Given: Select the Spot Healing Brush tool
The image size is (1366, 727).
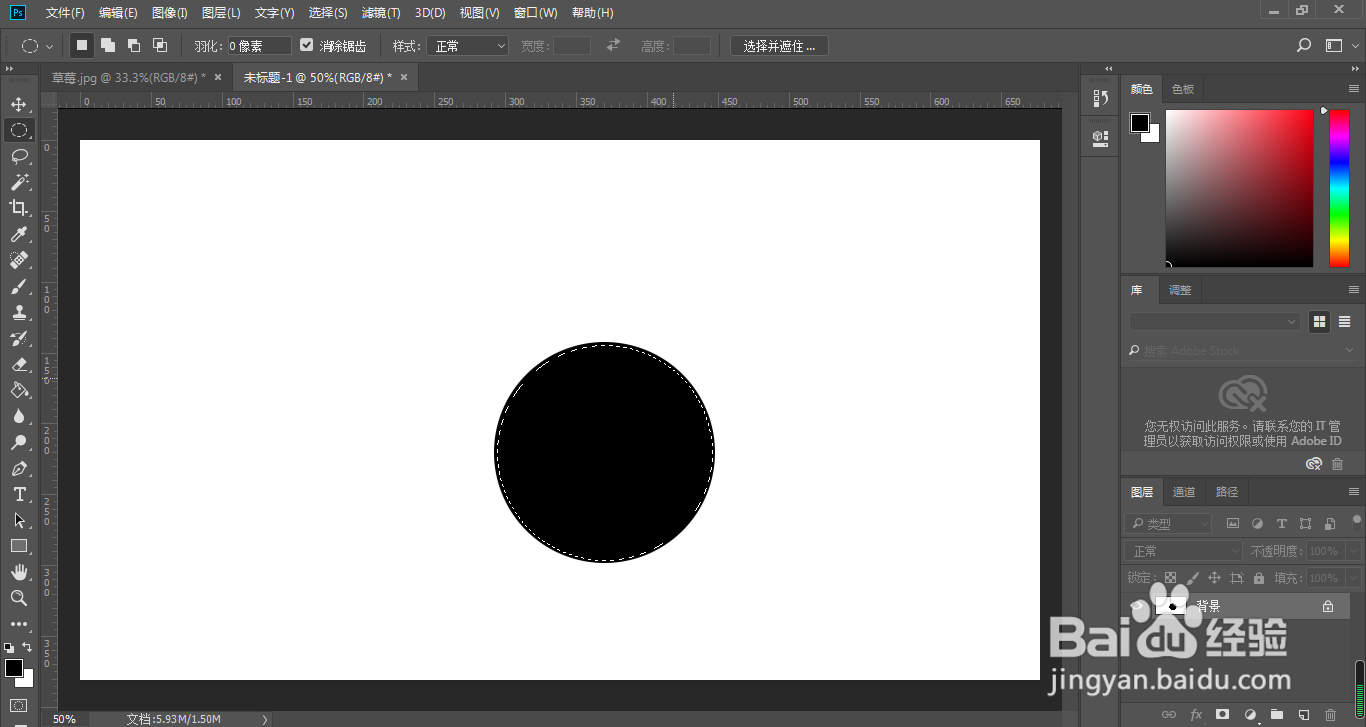Looking at the screenshot, I should click(x=18, y=260).
